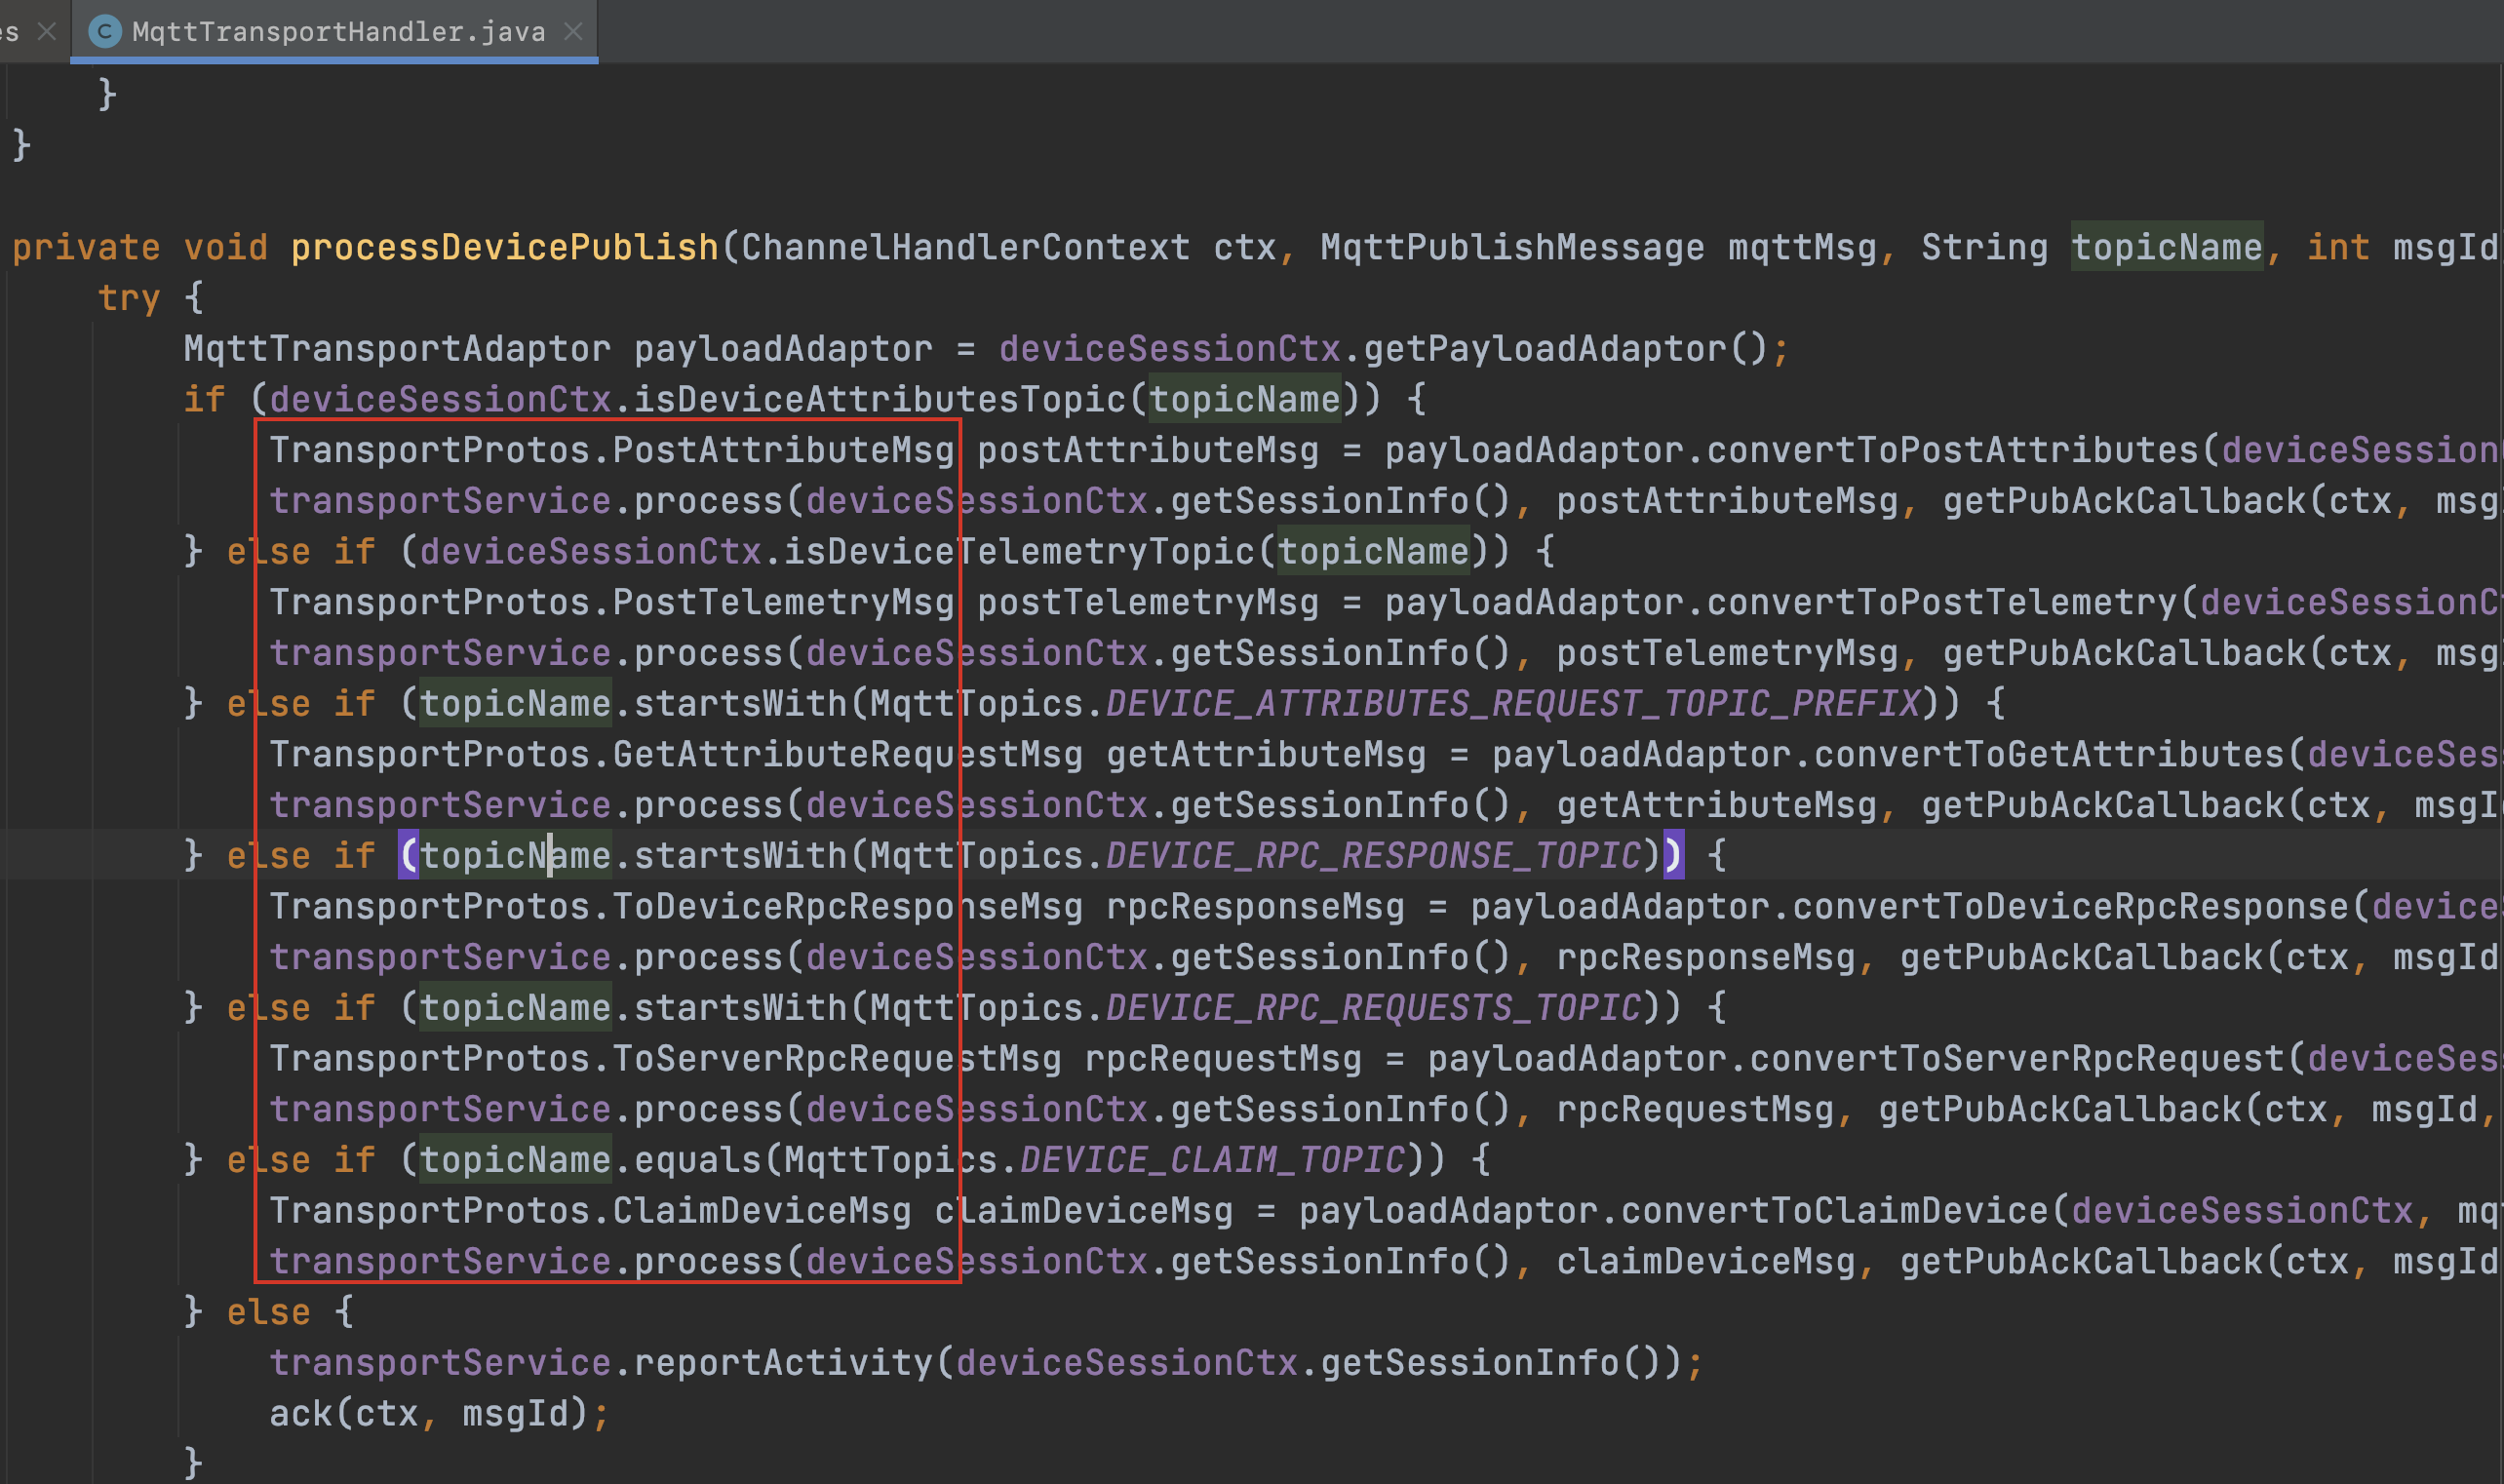Click the reportActivity method call
Viewport: 2504px width, 1484px height.
782,1363
